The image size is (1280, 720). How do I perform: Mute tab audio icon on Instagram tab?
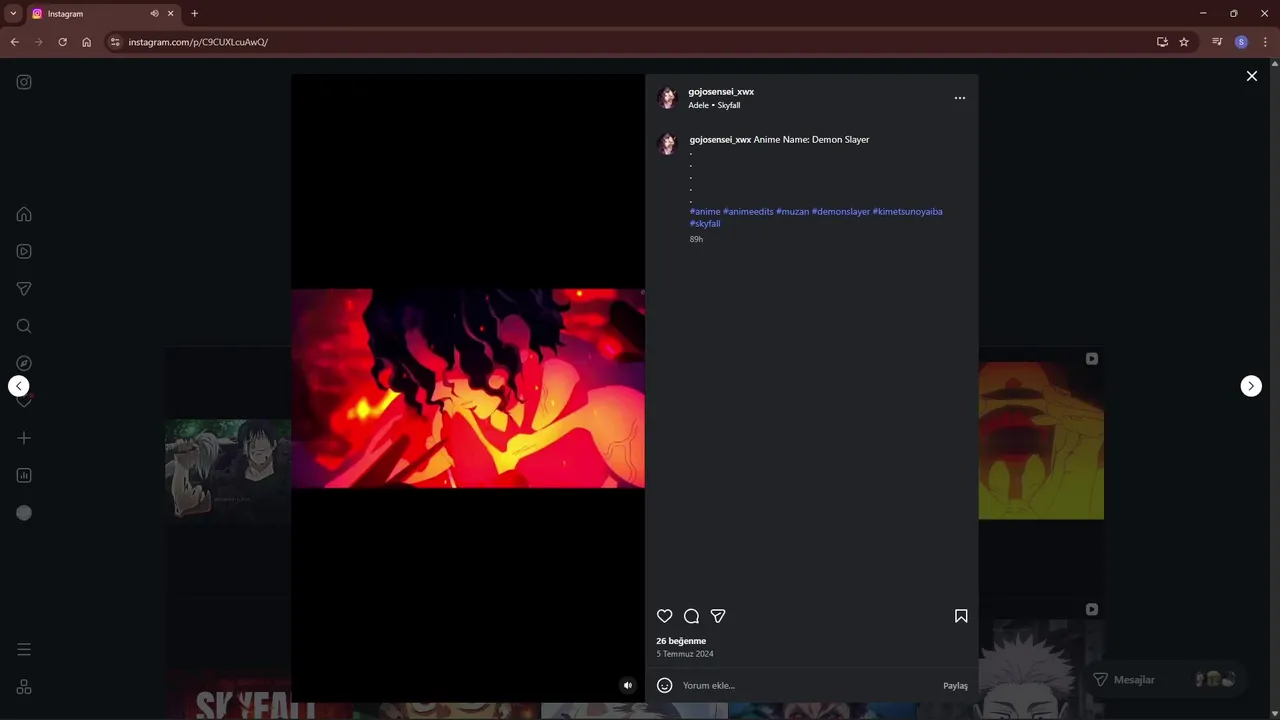[154, 14]
